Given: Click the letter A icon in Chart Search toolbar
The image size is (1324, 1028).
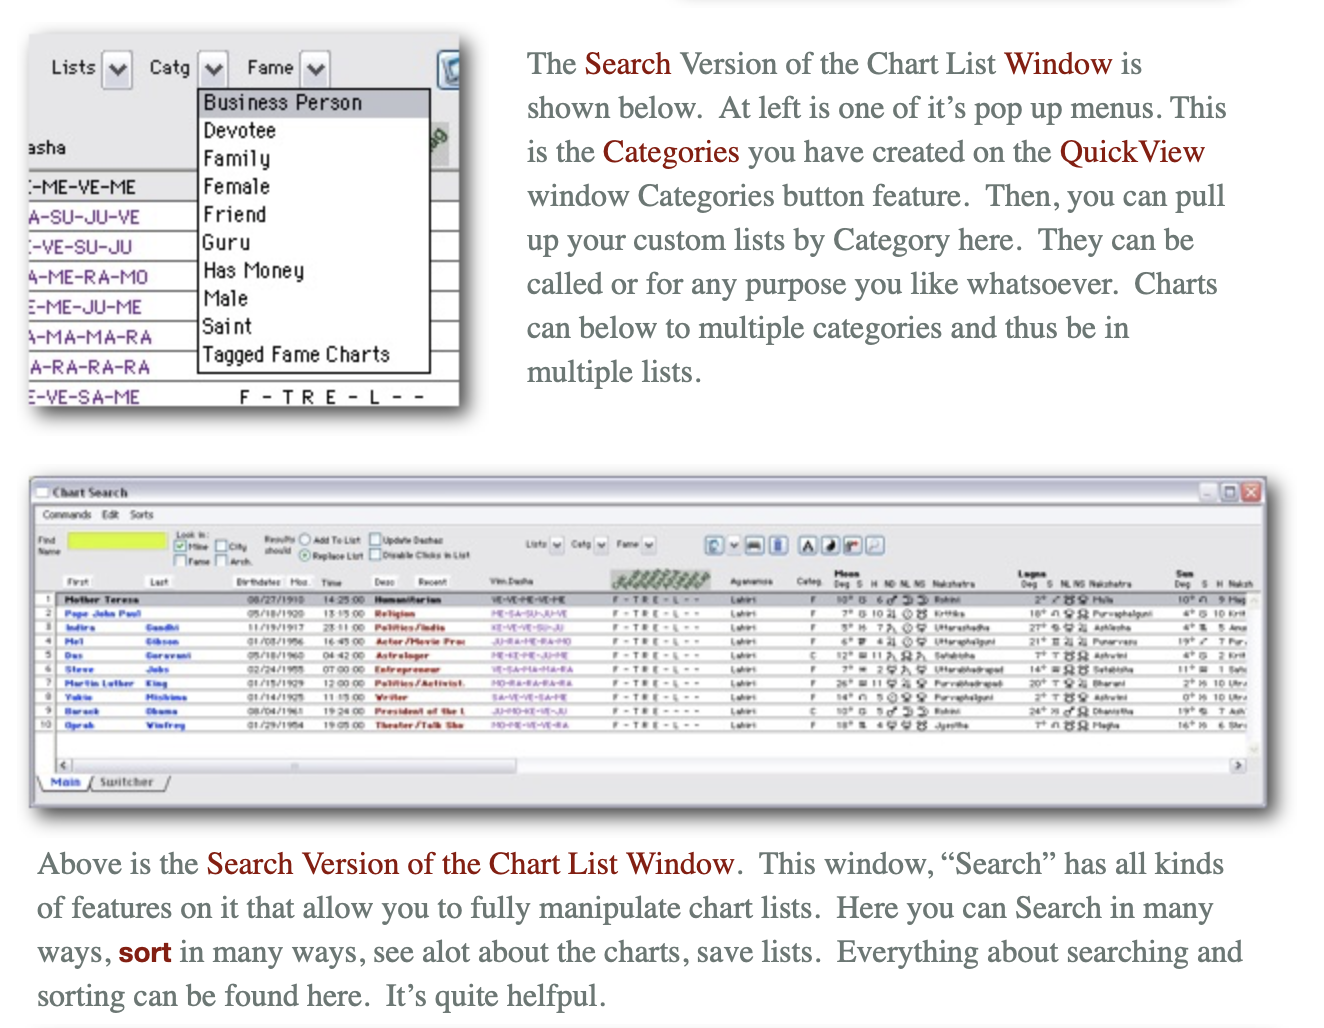Looking at the screenshot, I should pyautogui.click(x=808, y=545).
